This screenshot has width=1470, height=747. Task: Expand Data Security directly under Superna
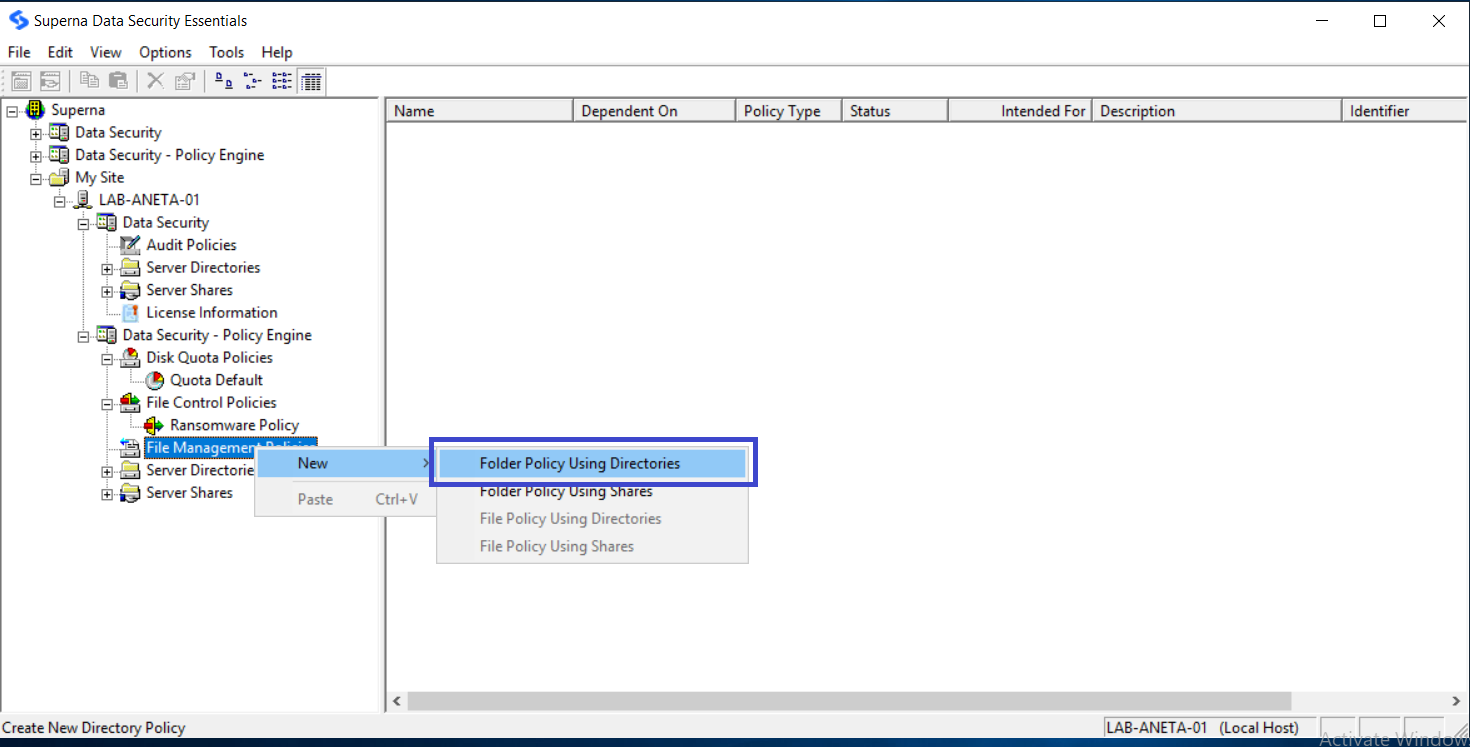[x=36, y=133]
